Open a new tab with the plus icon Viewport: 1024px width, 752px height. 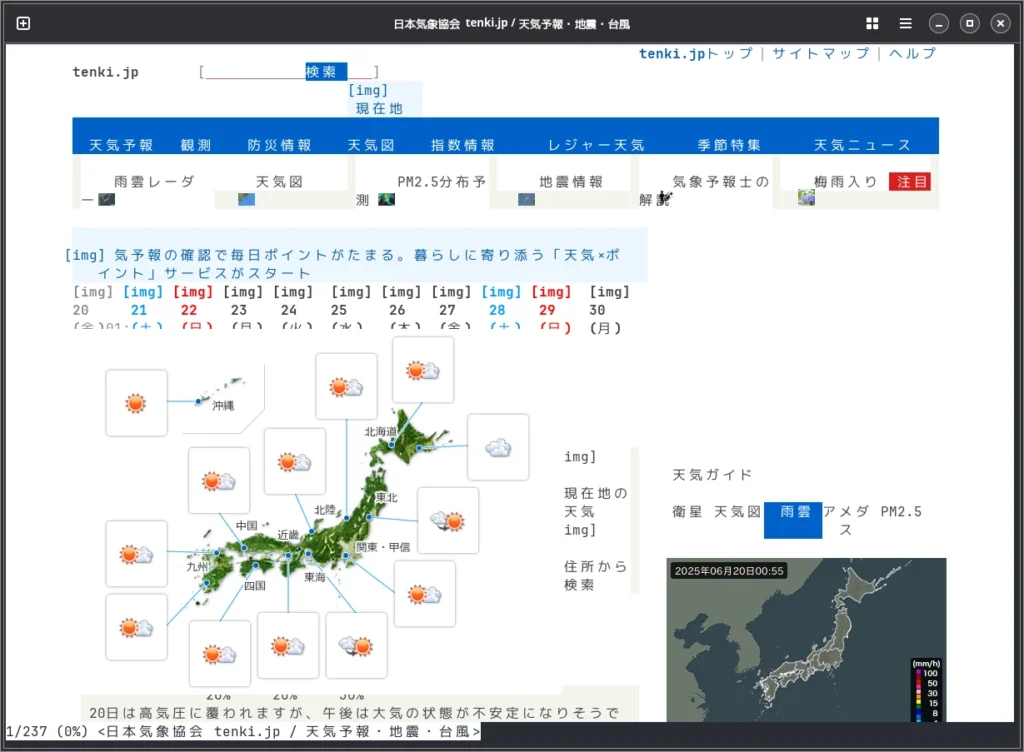[23, 24]
